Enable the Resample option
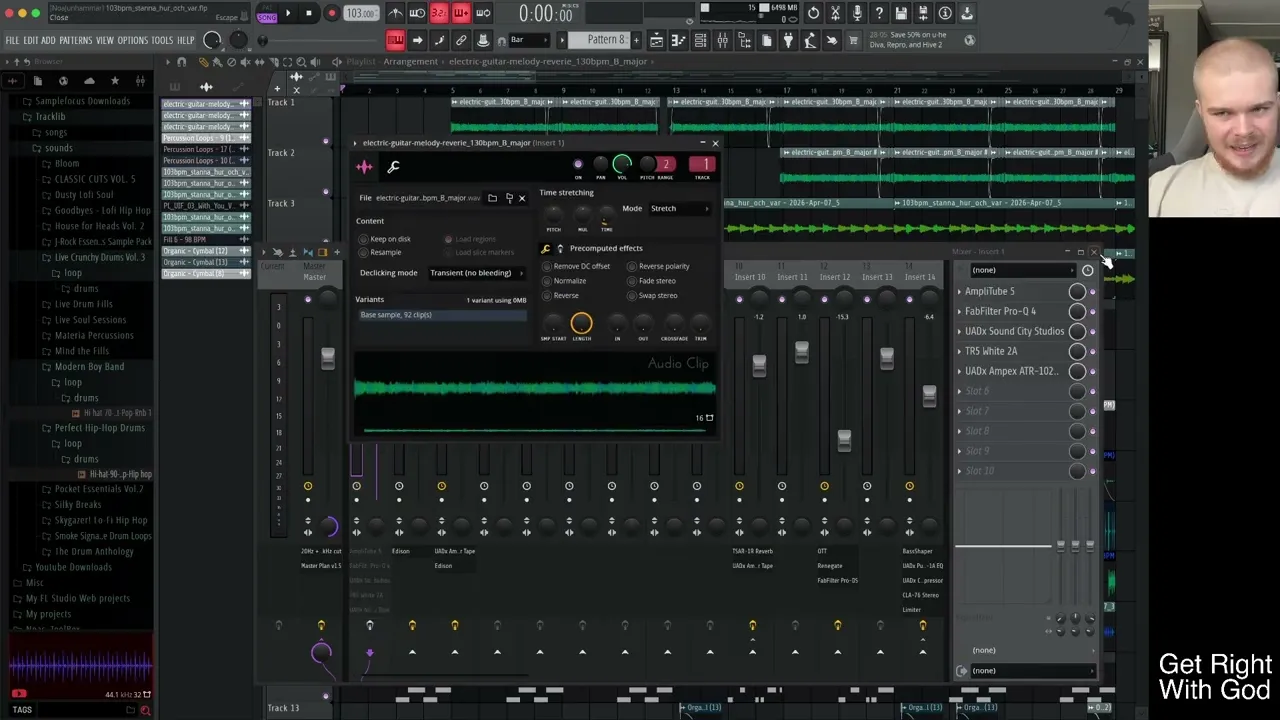This screenshot has width=1280, height=720. (x=364, y=253)
